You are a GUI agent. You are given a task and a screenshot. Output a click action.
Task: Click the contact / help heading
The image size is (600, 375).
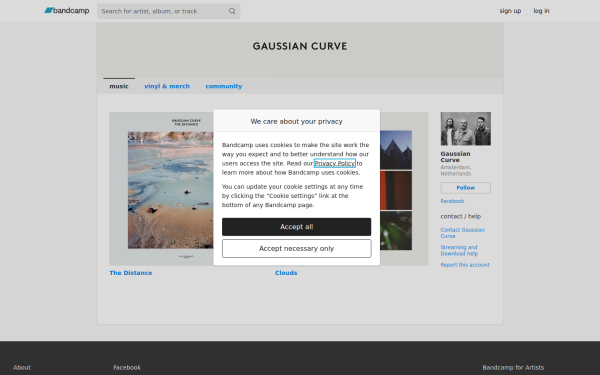click(x=461, y=216)
